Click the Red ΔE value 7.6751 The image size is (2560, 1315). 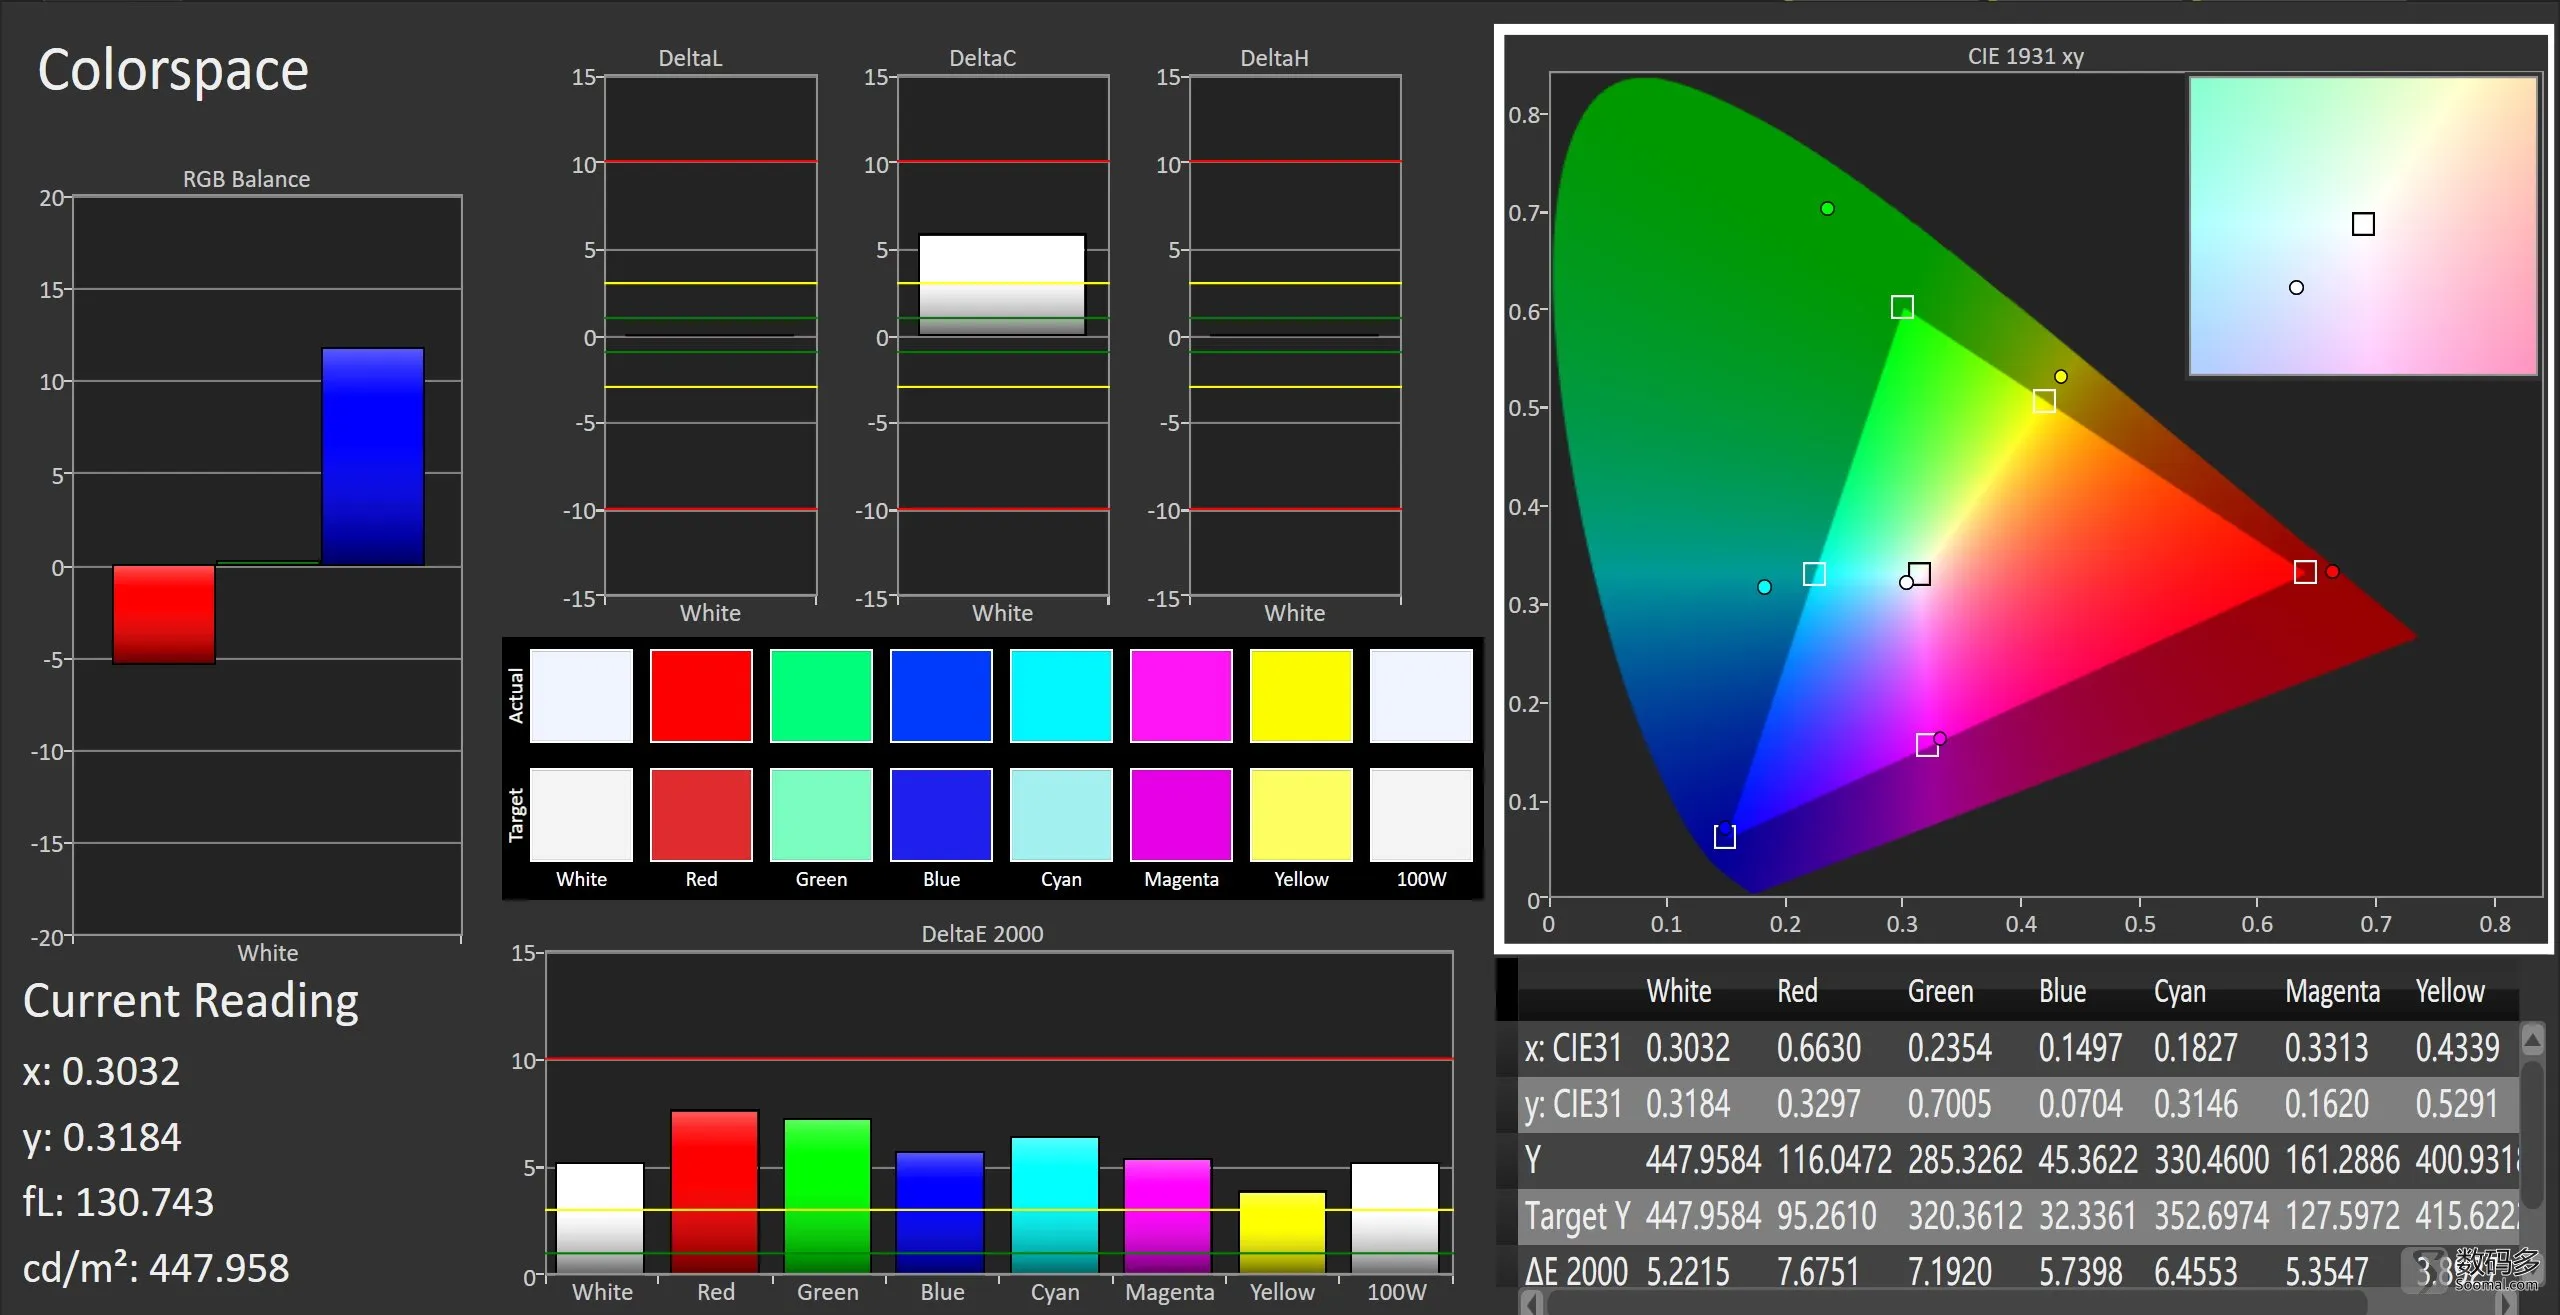point(1818,1272)
